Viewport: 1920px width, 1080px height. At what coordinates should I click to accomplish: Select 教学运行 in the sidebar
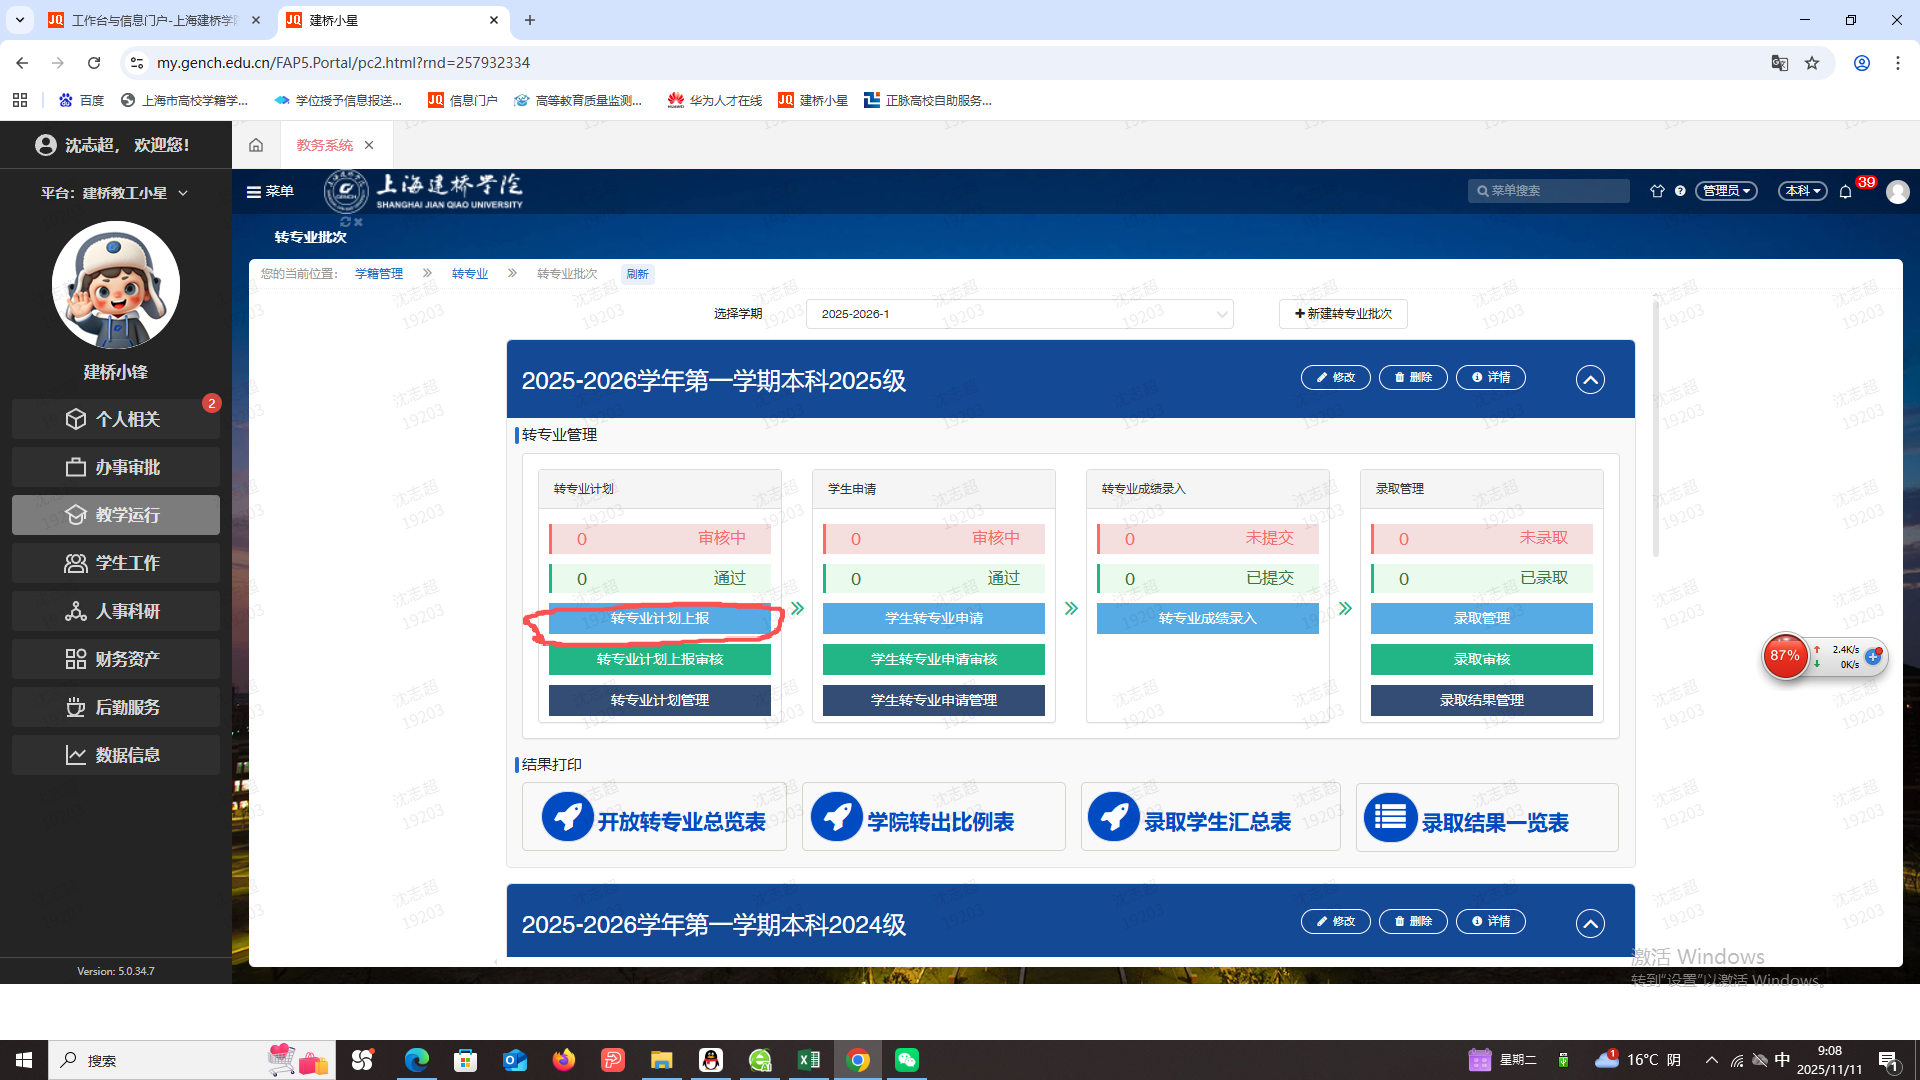point(116,515)
